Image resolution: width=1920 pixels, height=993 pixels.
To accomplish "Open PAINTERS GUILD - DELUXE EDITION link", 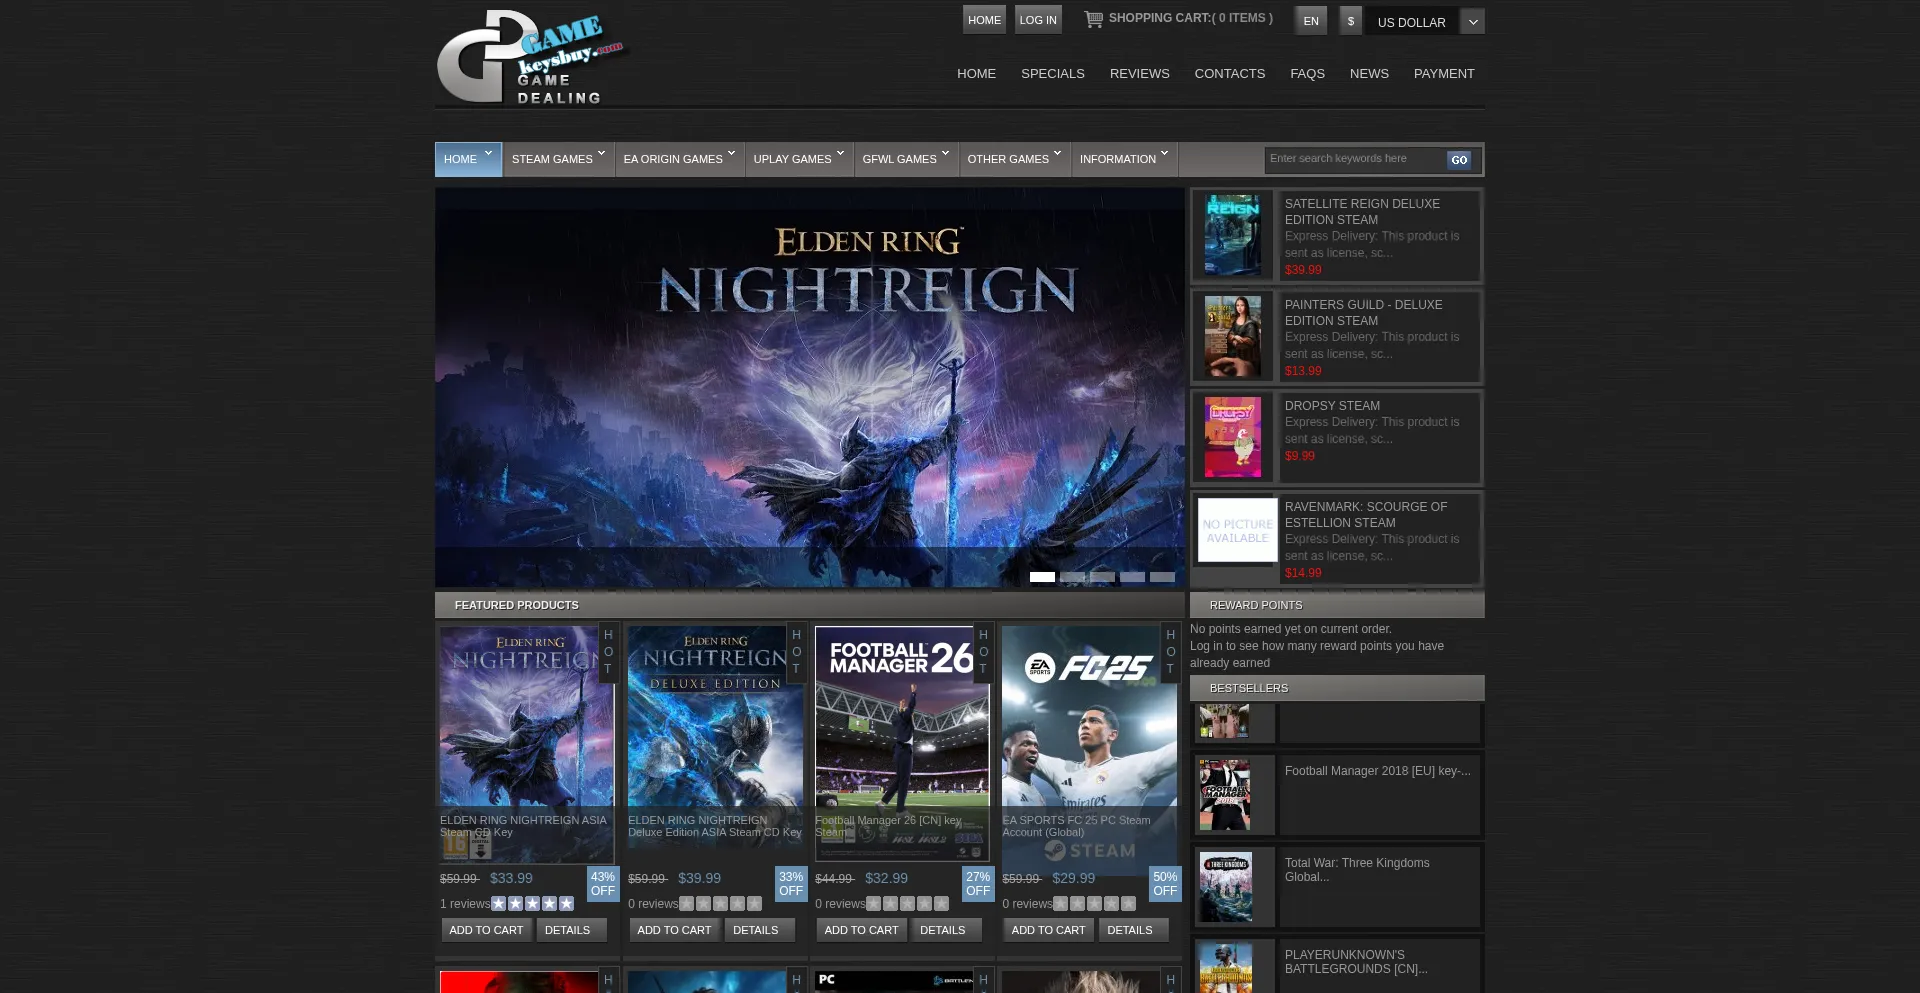I will pos(1363,313).
